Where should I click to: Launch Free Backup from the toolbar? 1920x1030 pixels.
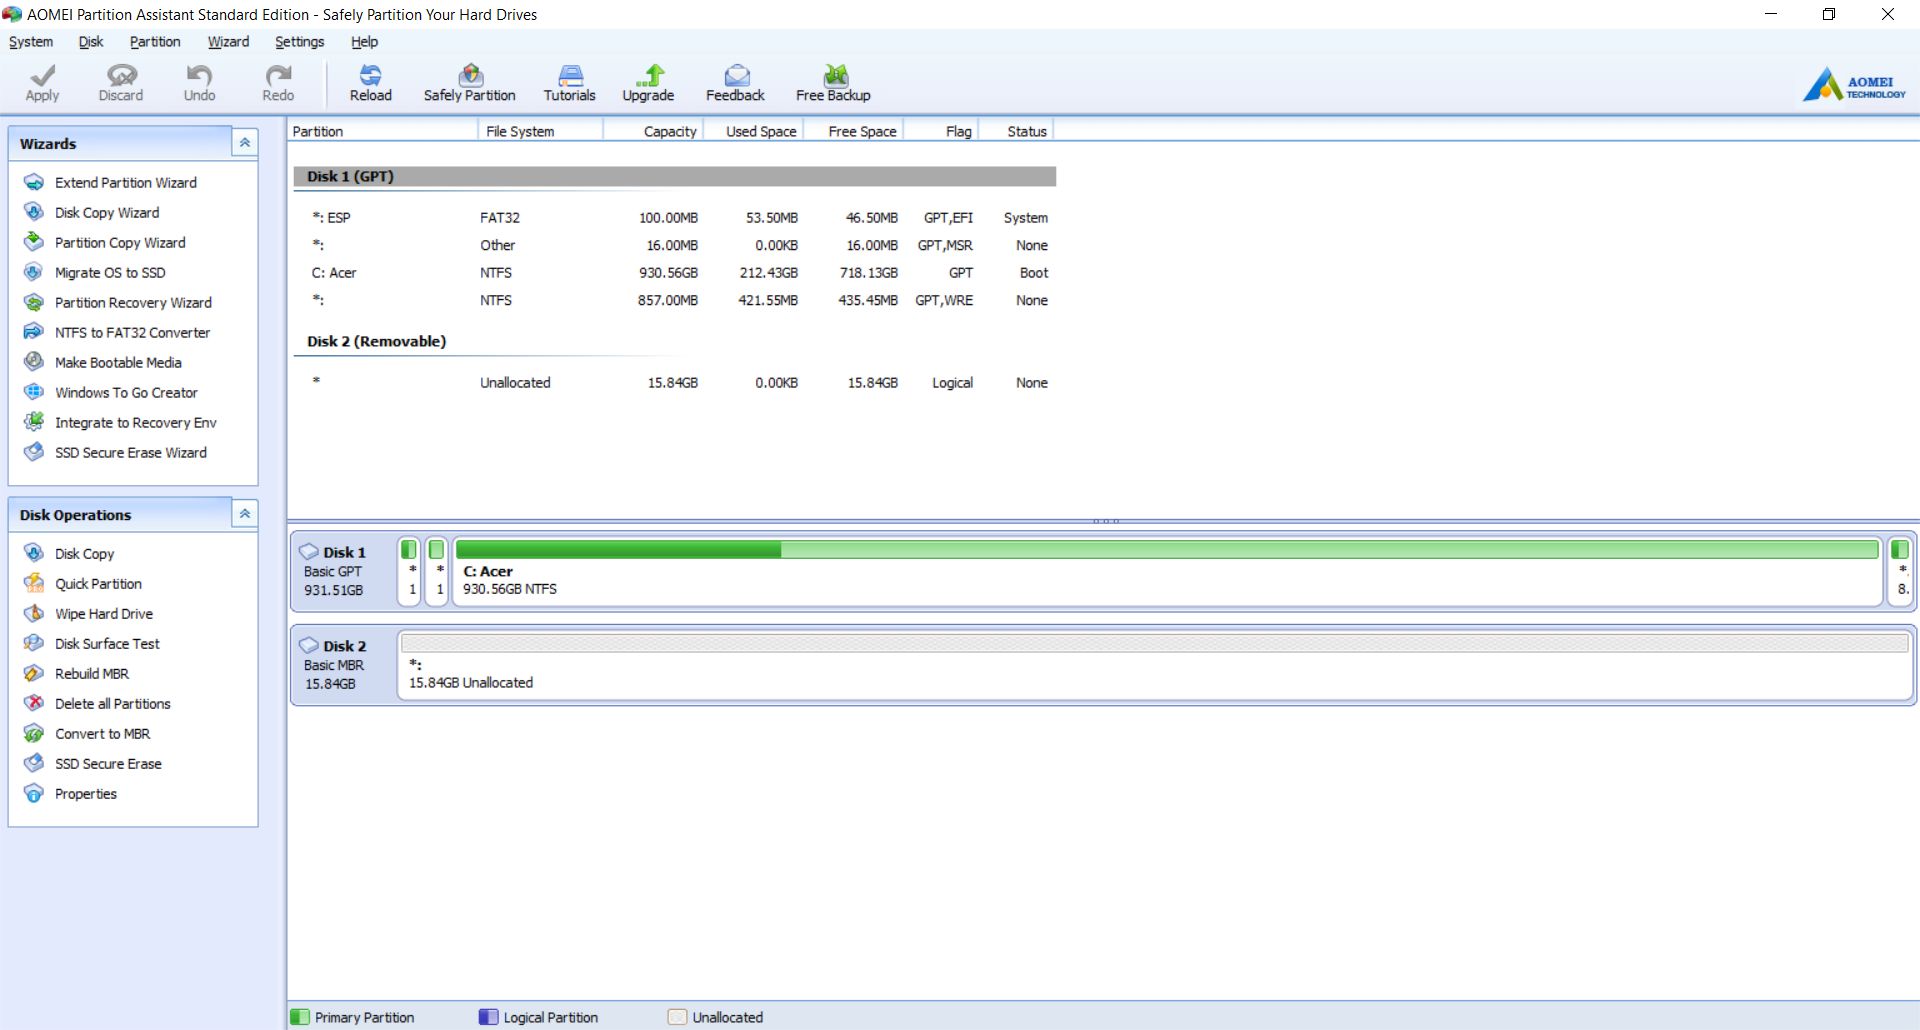point(834,76)
